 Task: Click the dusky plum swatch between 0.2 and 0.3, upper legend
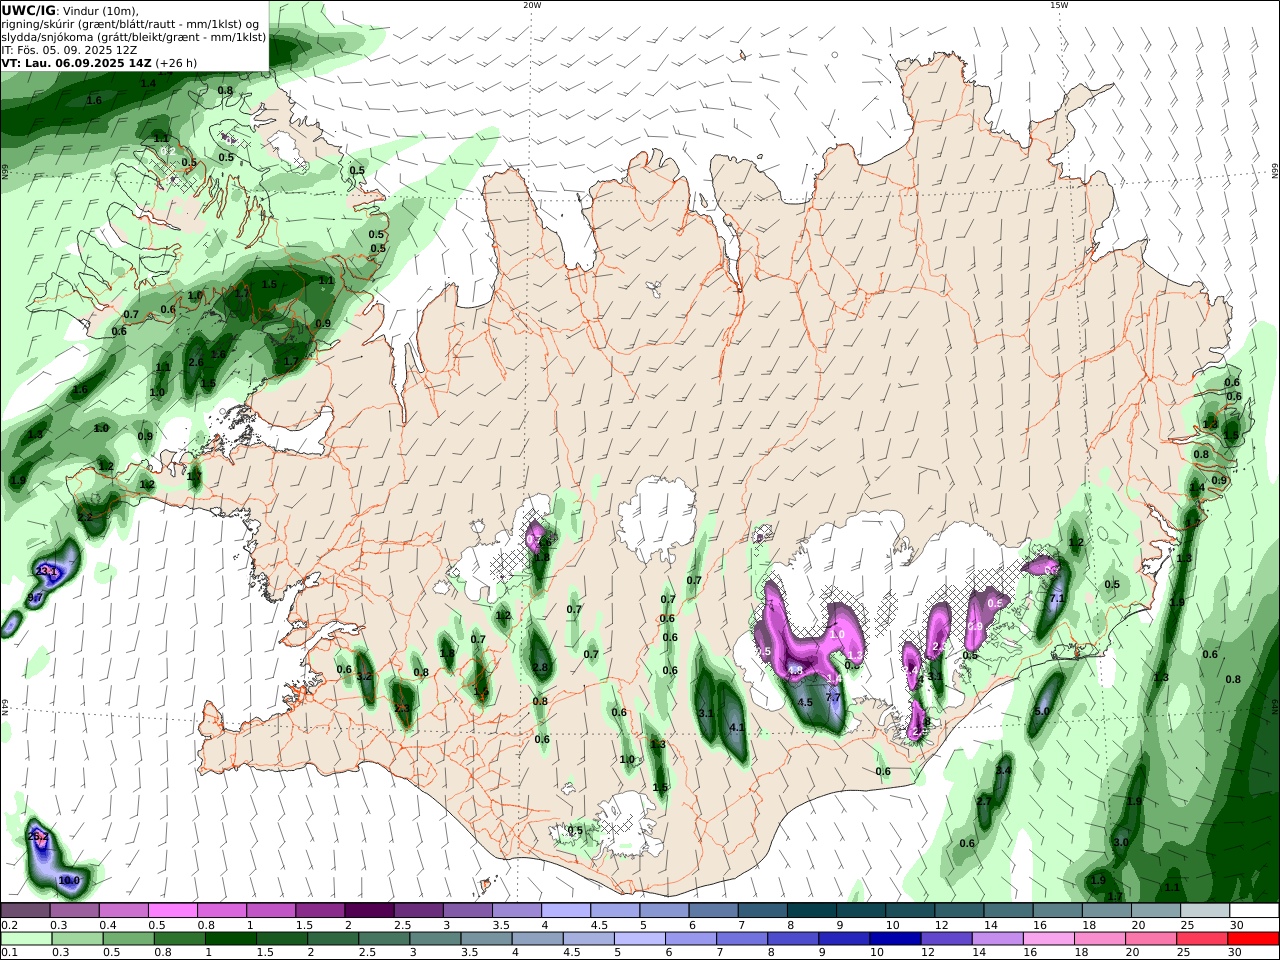click(25, 910)
